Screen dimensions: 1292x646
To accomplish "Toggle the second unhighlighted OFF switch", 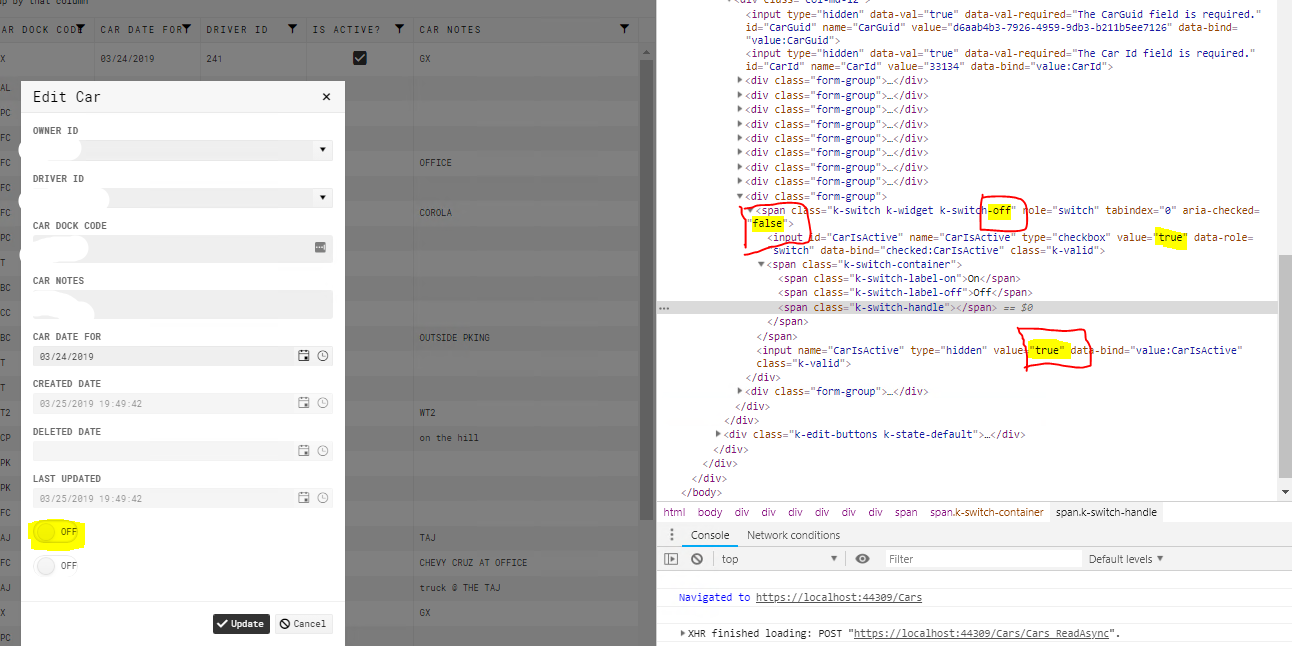I will (x=55, y=566).
